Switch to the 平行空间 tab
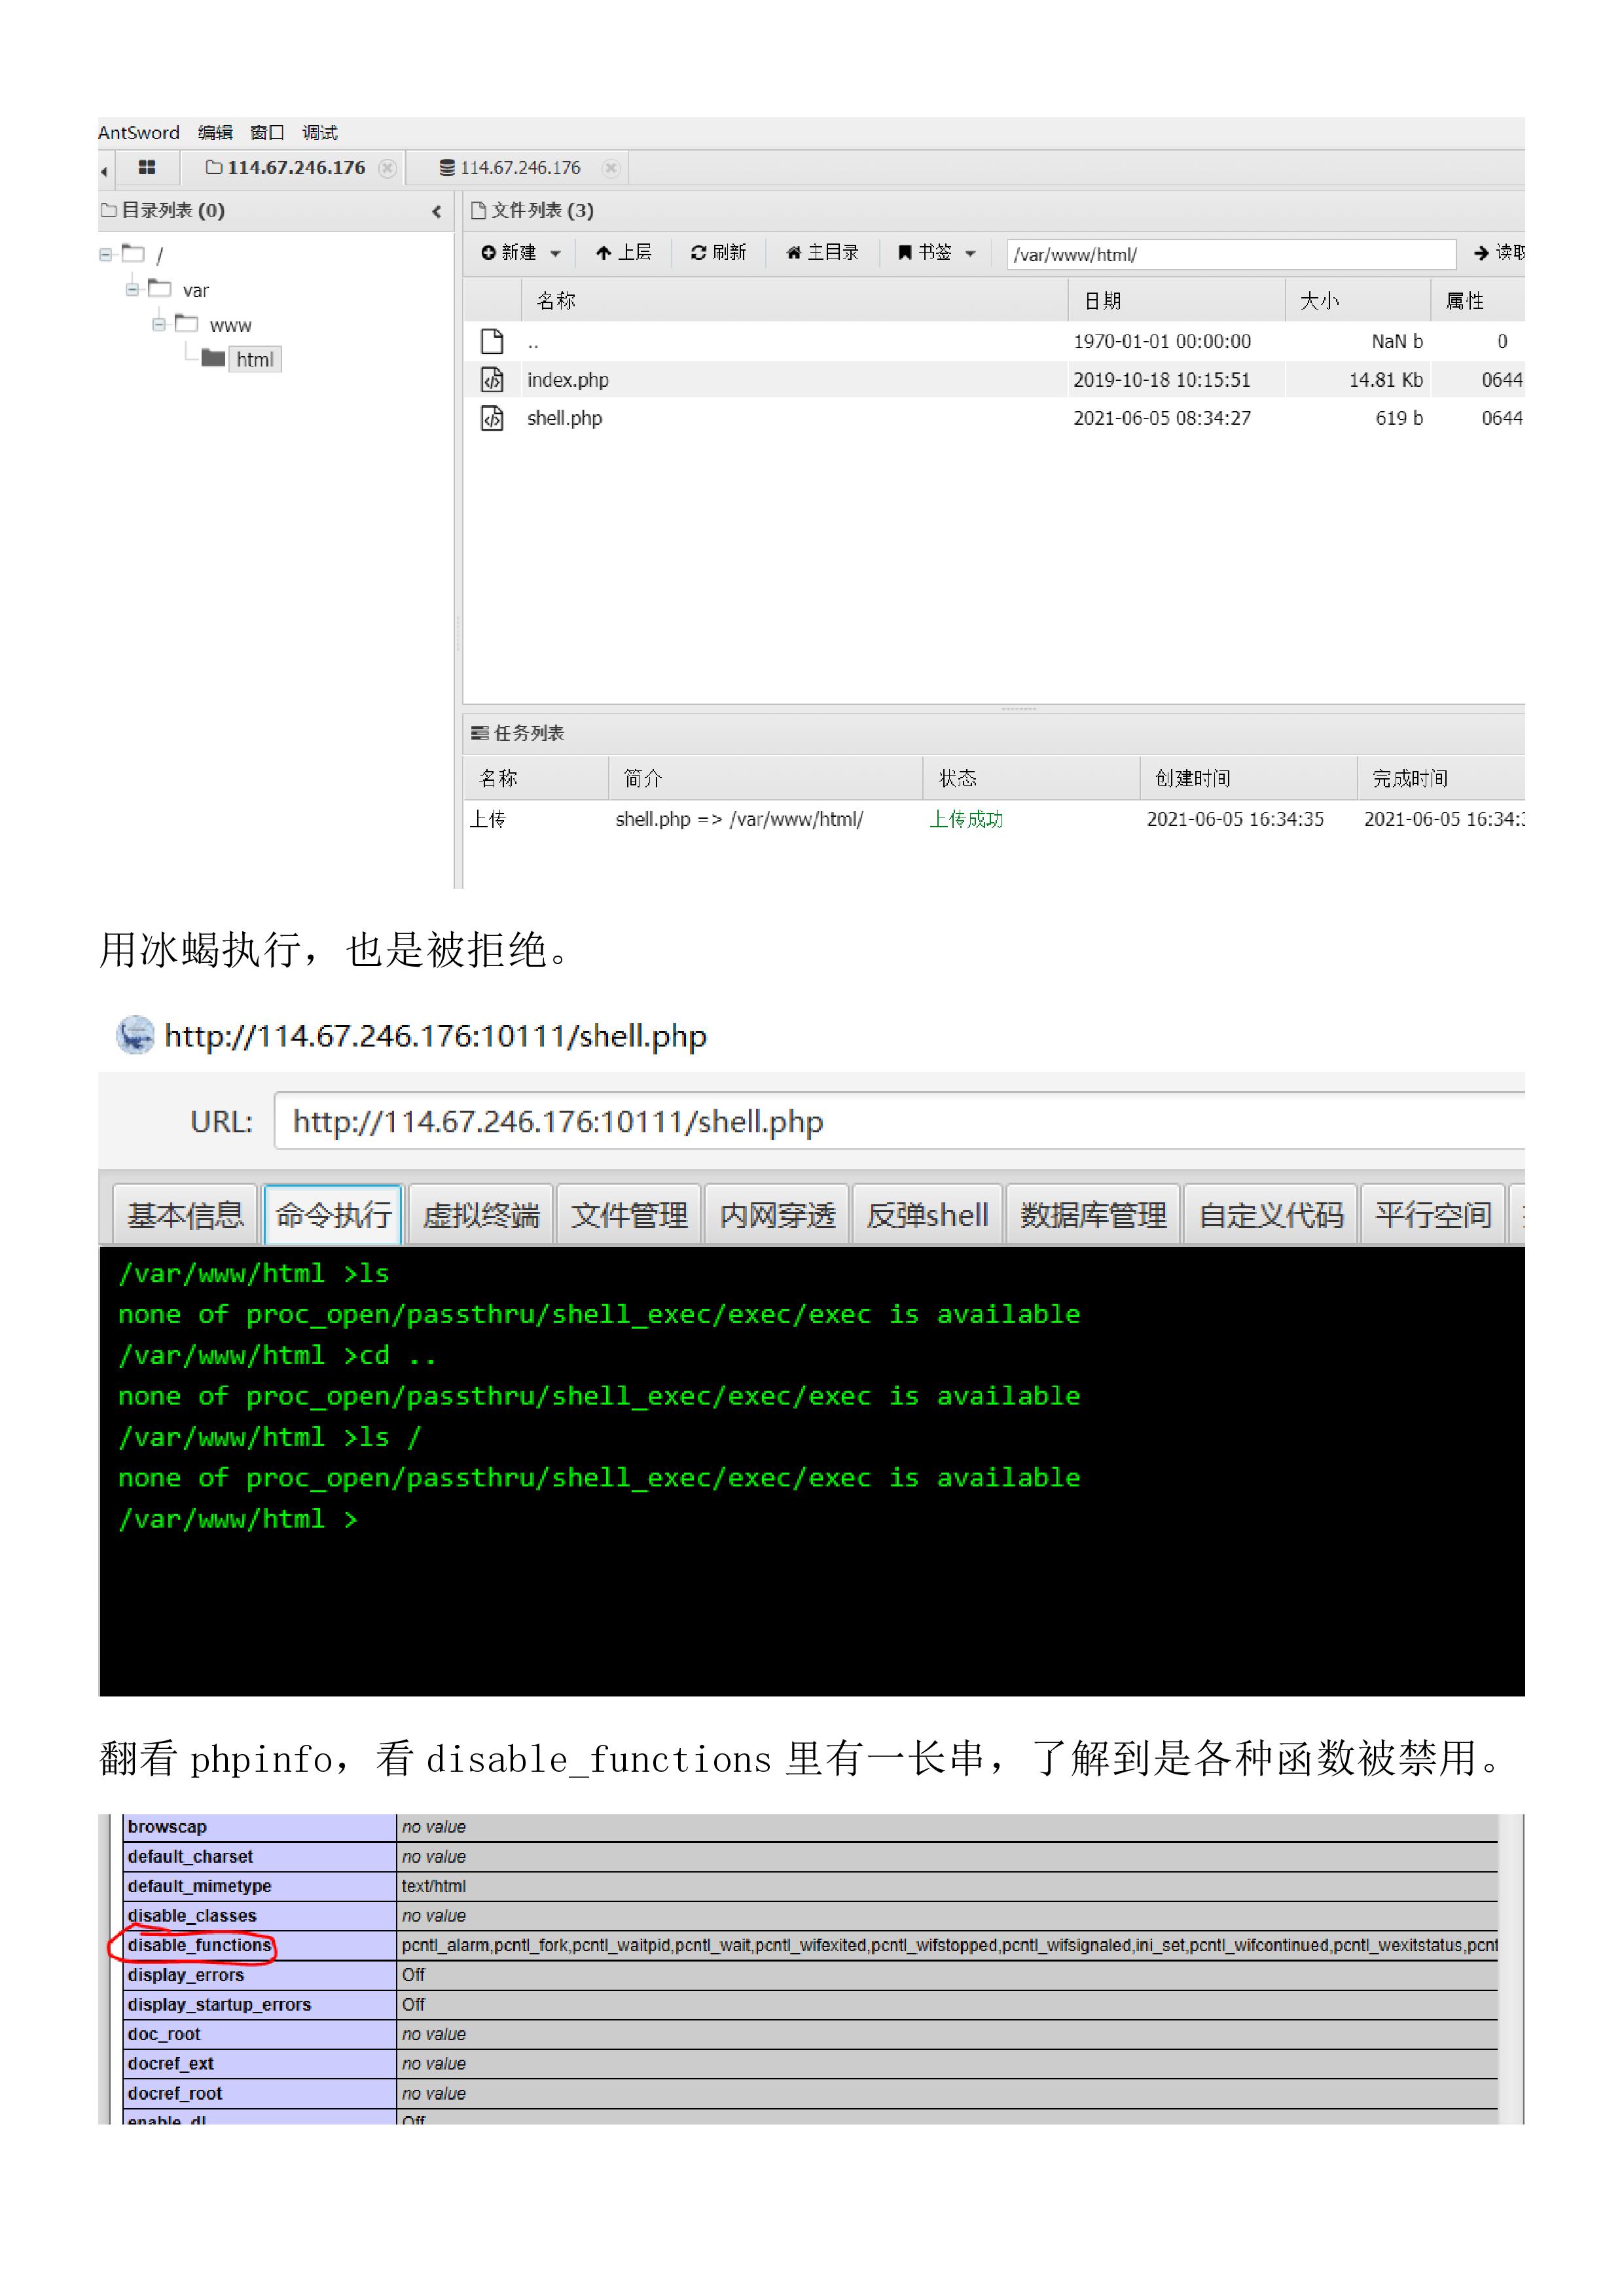 (x=1433, y=1214)
